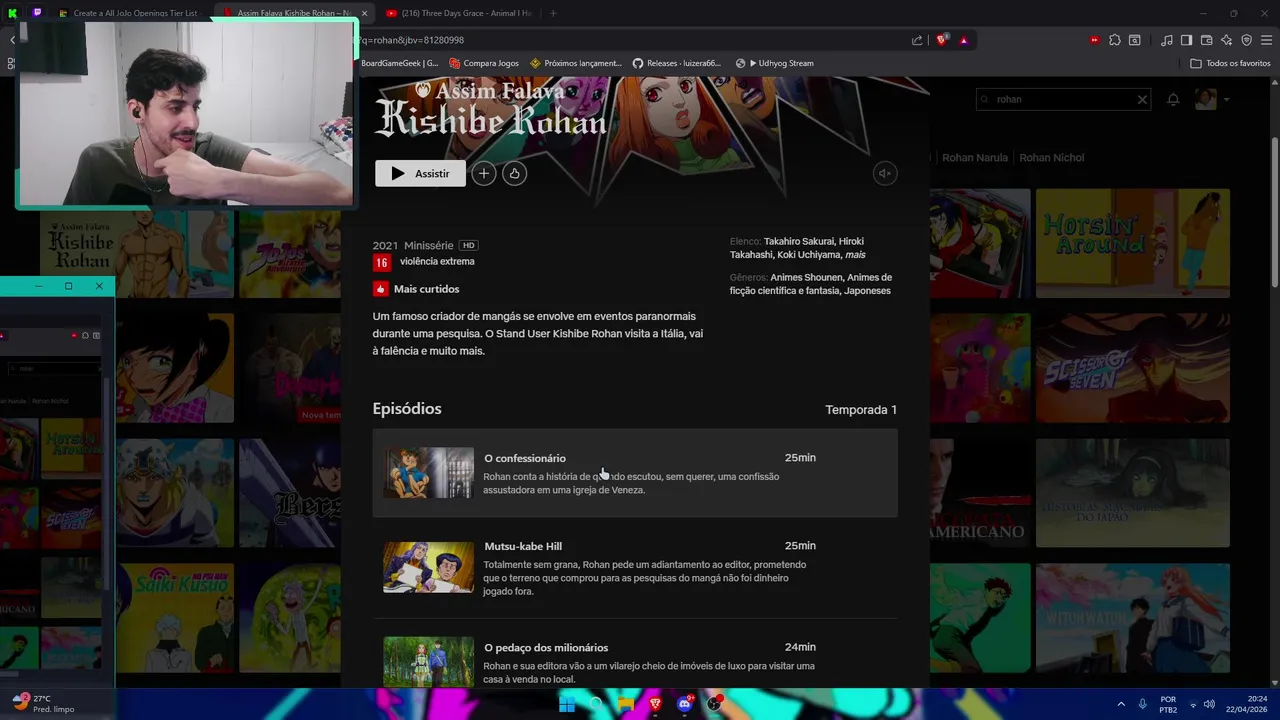
Task: Play the show with the Assistir button
Action: click(420, 173)
